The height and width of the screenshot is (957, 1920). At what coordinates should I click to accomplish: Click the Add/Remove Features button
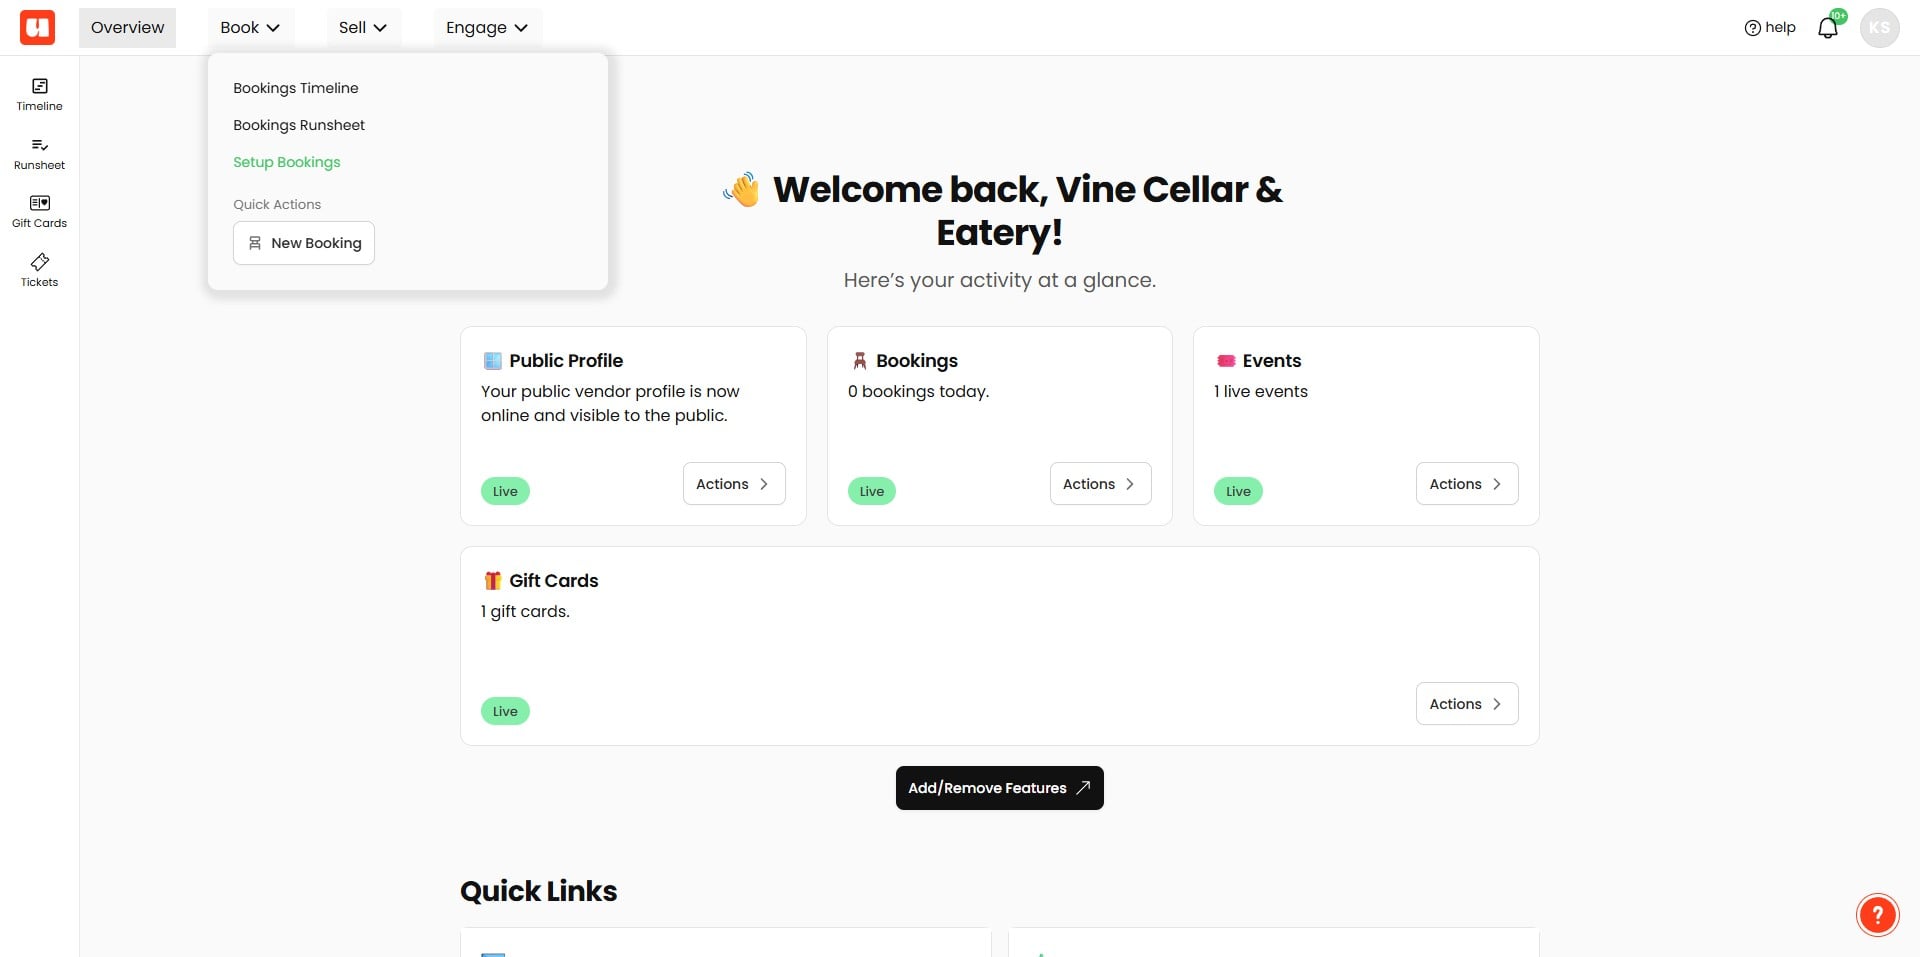(999, 788)
